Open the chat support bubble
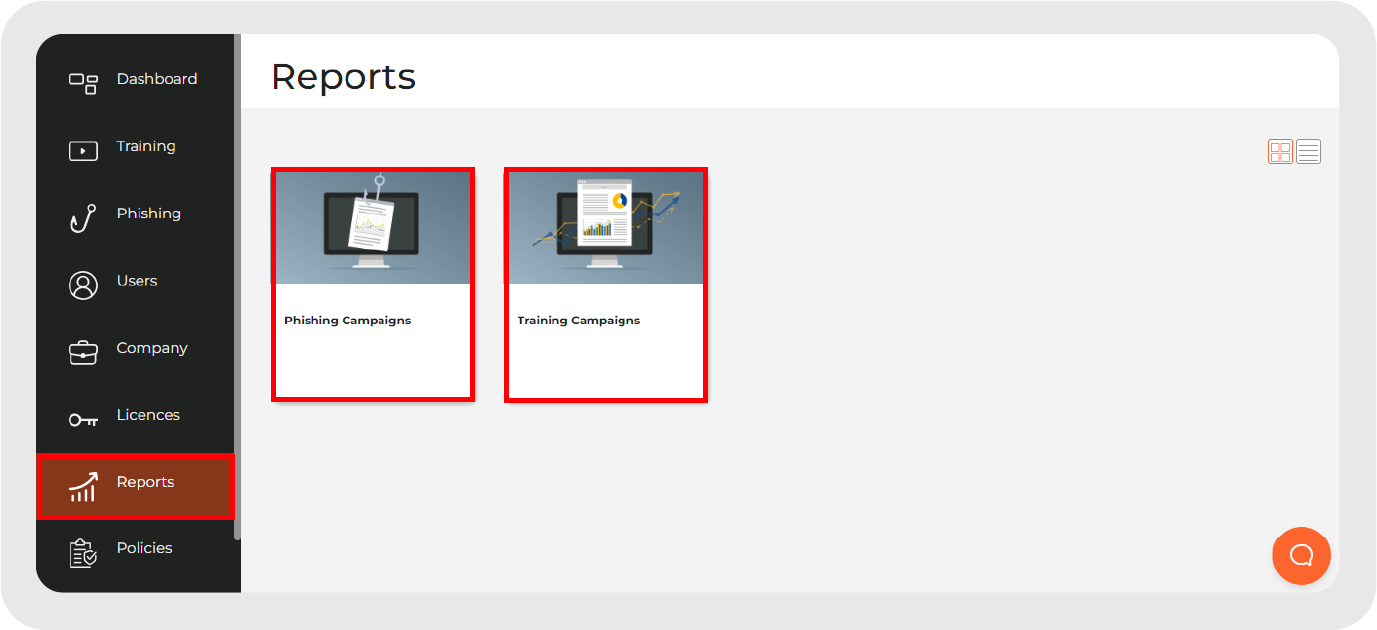Image resolution: width=1377 pixels, height=630 pixels. coord(1301,556)
